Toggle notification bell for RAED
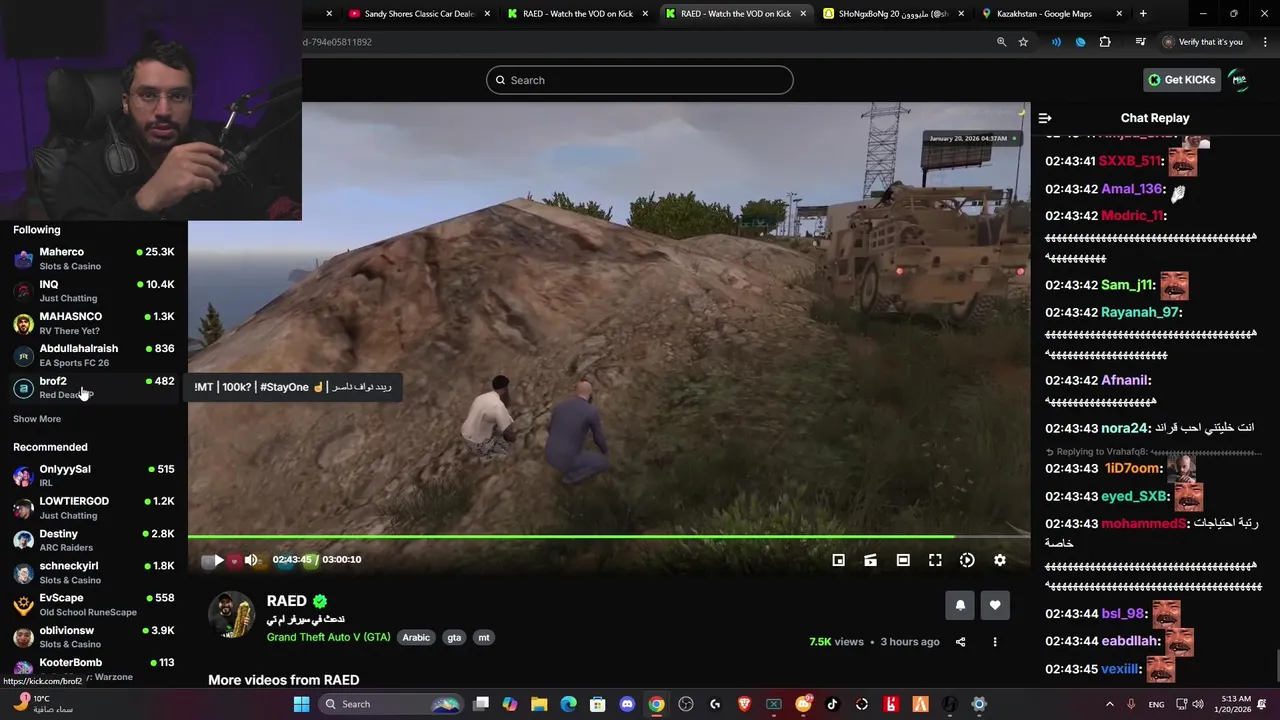 coord(960,605)
